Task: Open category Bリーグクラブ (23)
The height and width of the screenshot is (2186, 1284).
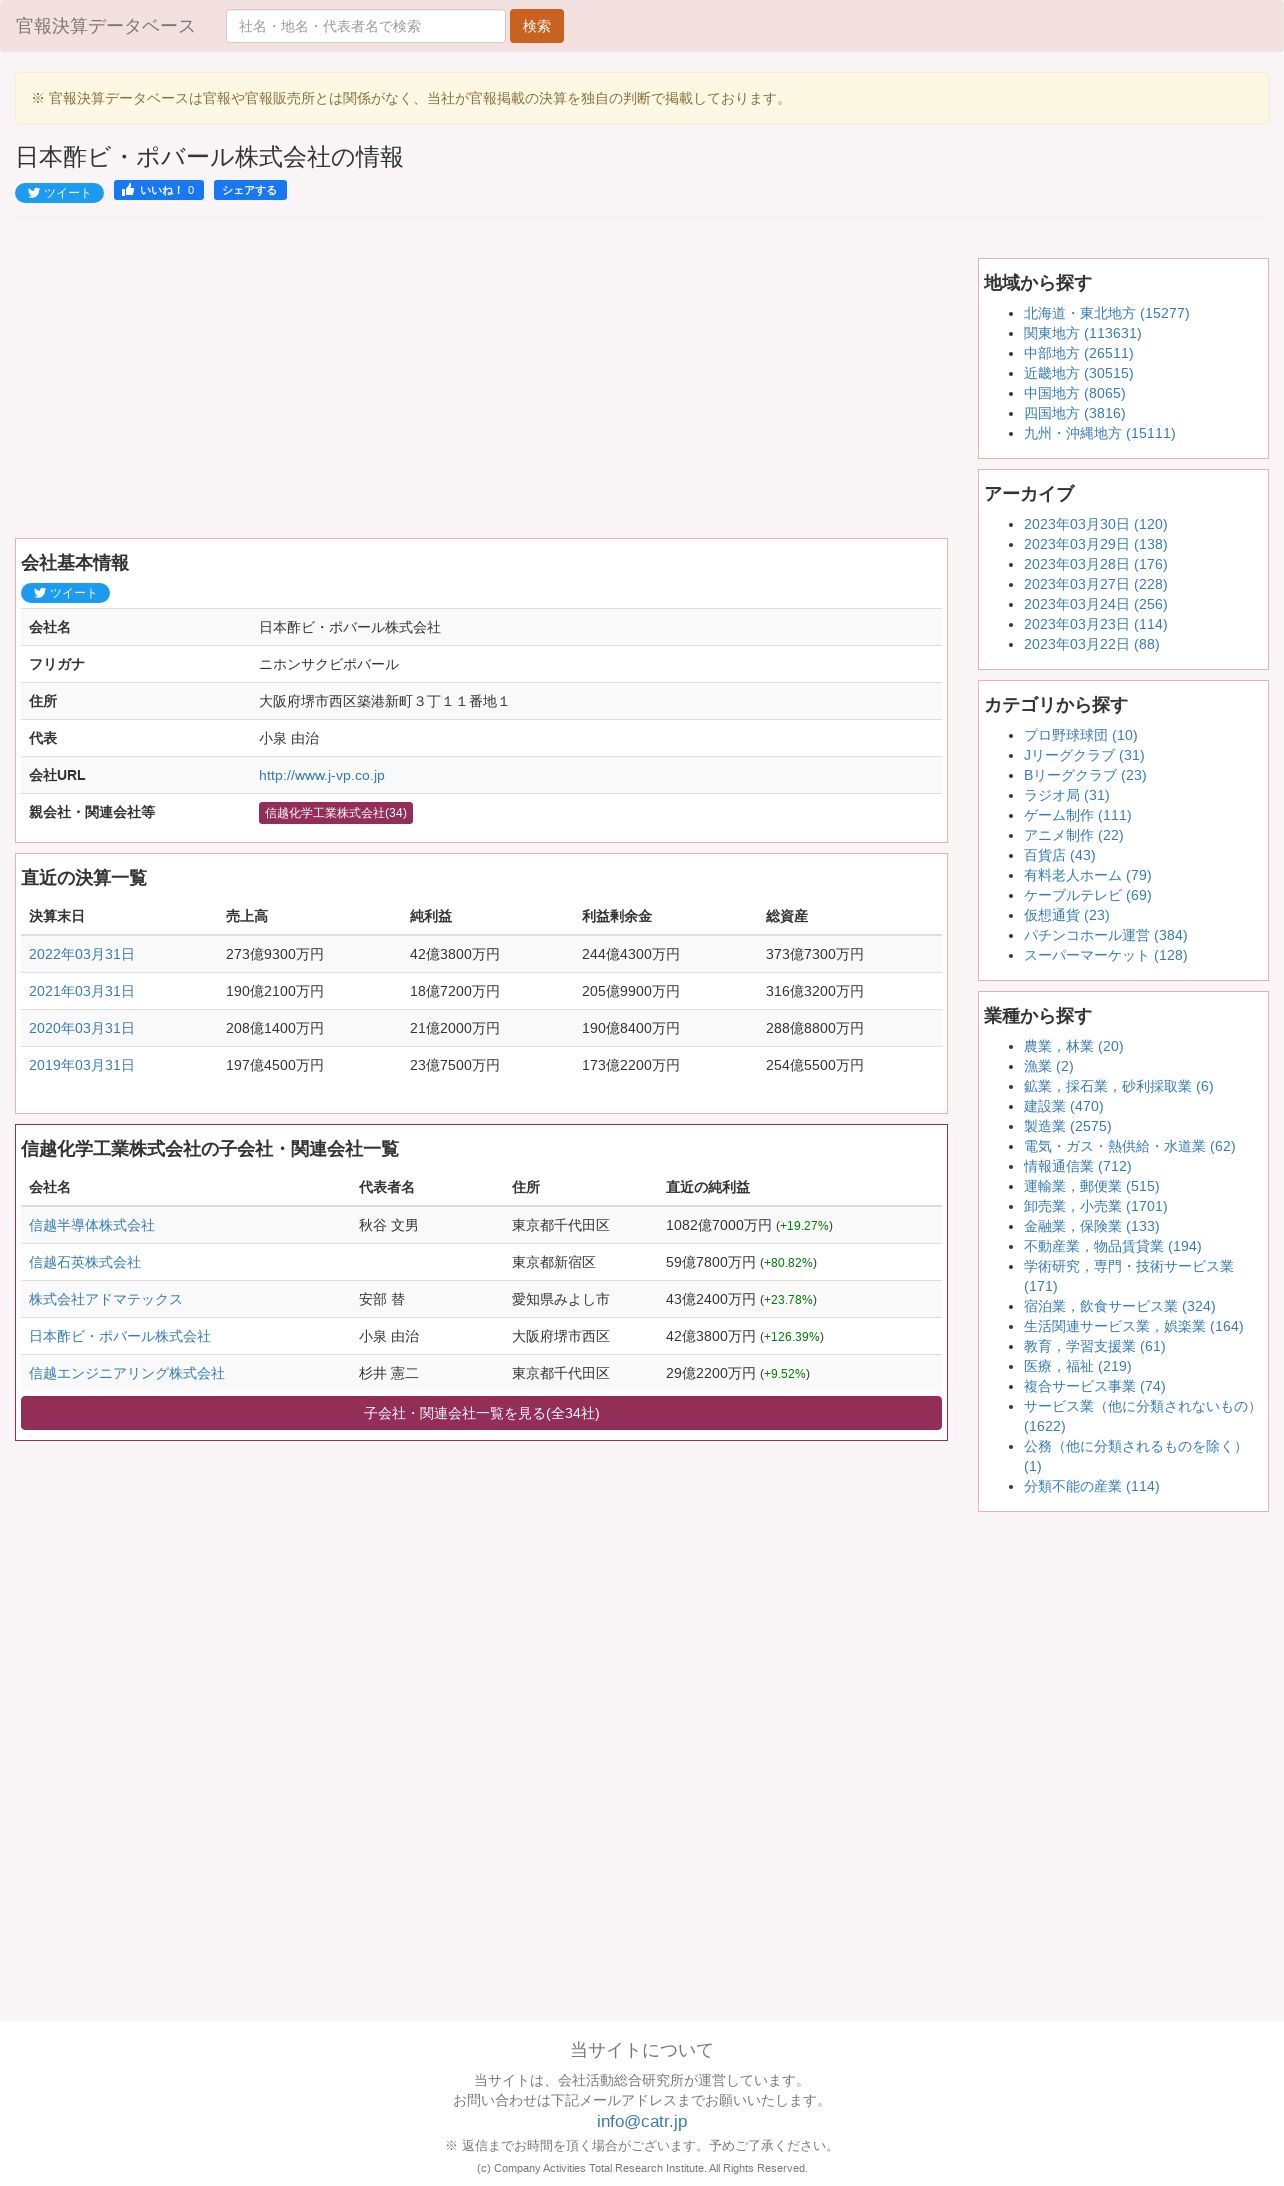Action: pyautogui.click(x=1085, y=776)
